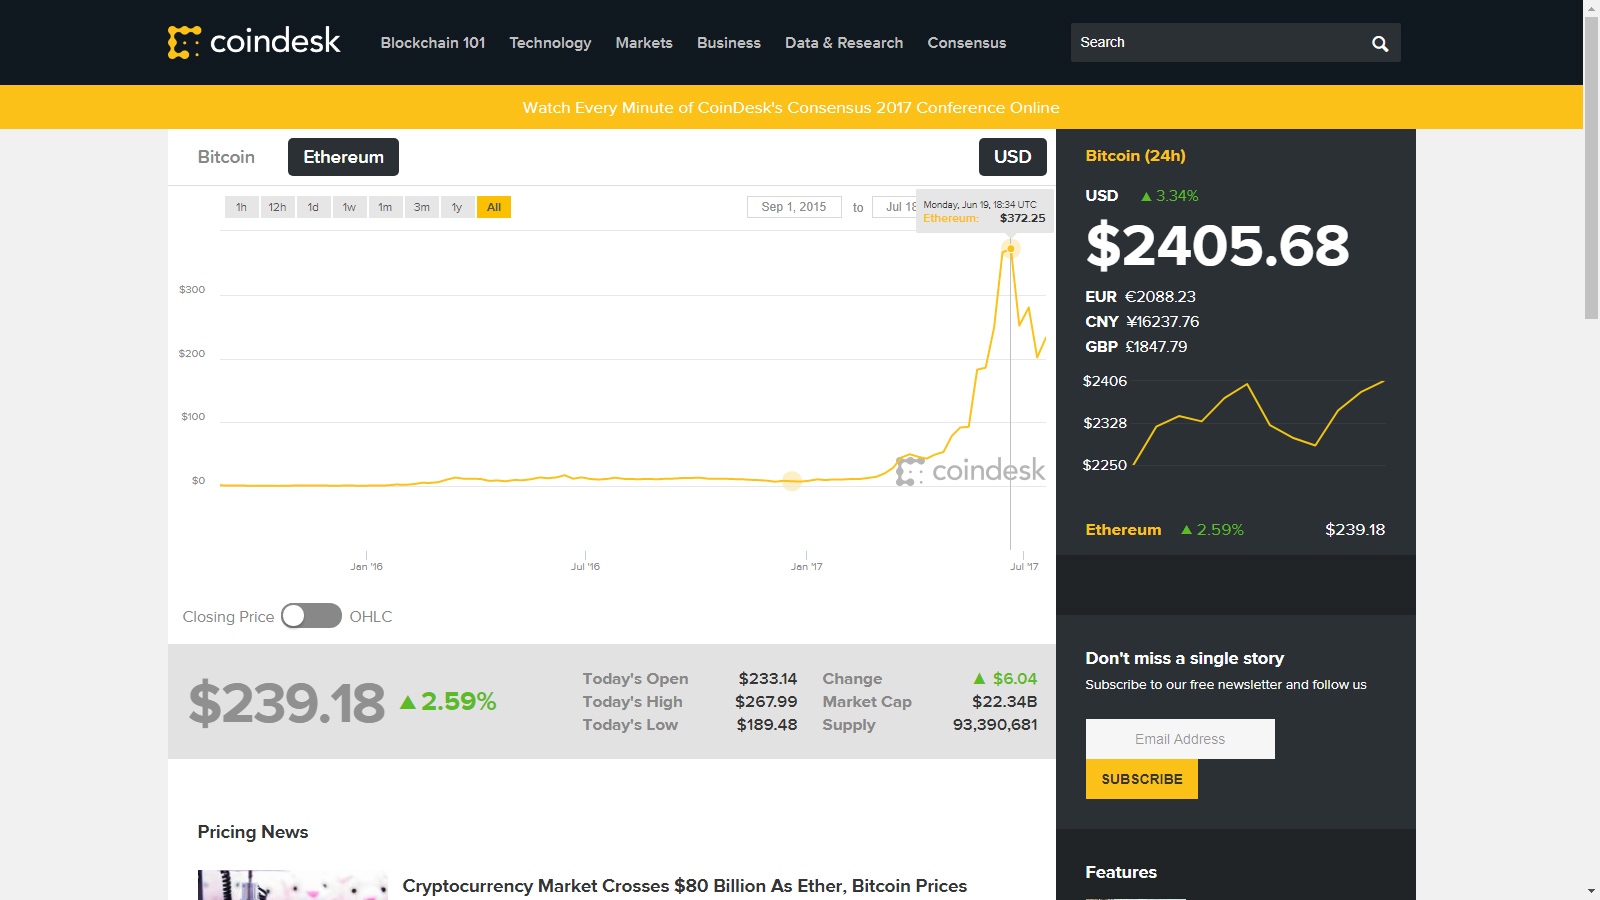Image resolution: width=1600 pixels, height=900 pixels.
Task: Click the scrollbar down arrow
Action: [x=1591, y=890]
